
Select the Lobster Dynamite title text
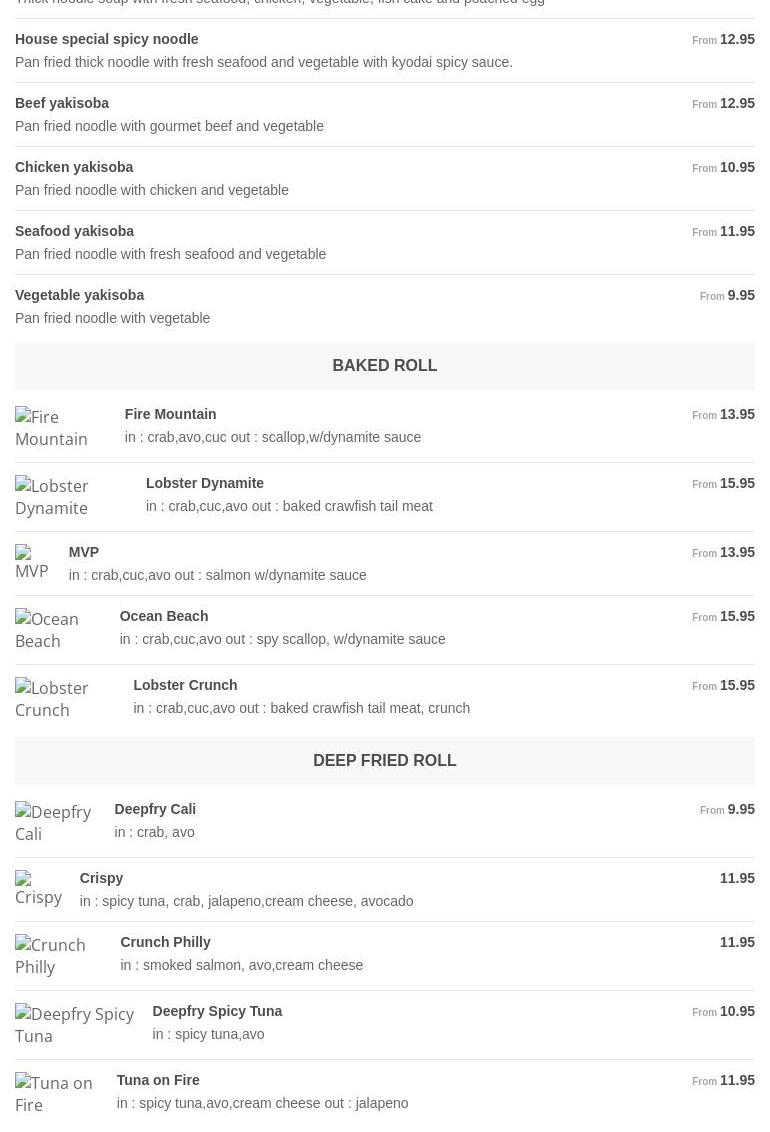point(205,483)
